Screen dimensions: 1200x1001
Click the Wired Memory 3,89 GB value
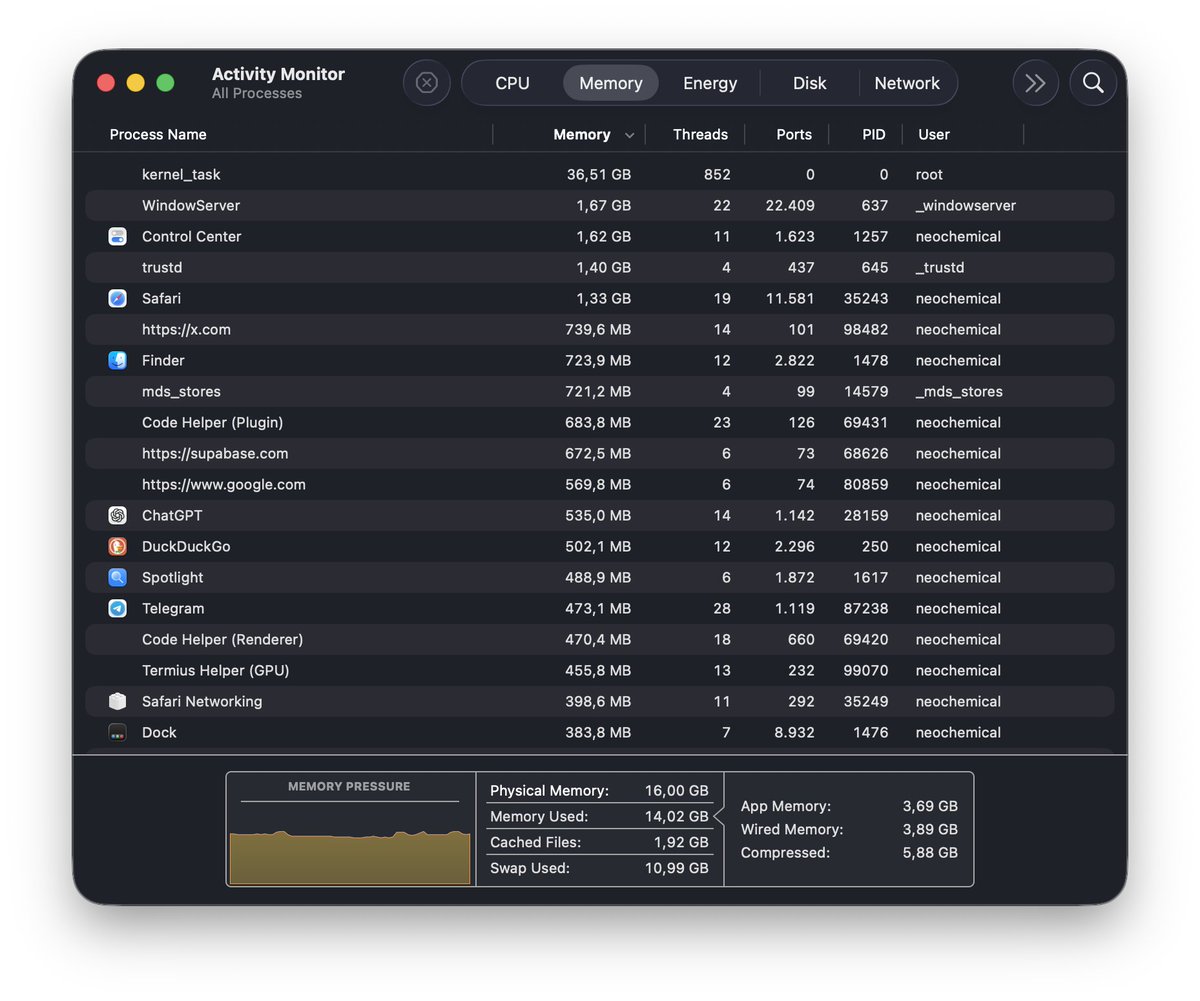[930, 830]
